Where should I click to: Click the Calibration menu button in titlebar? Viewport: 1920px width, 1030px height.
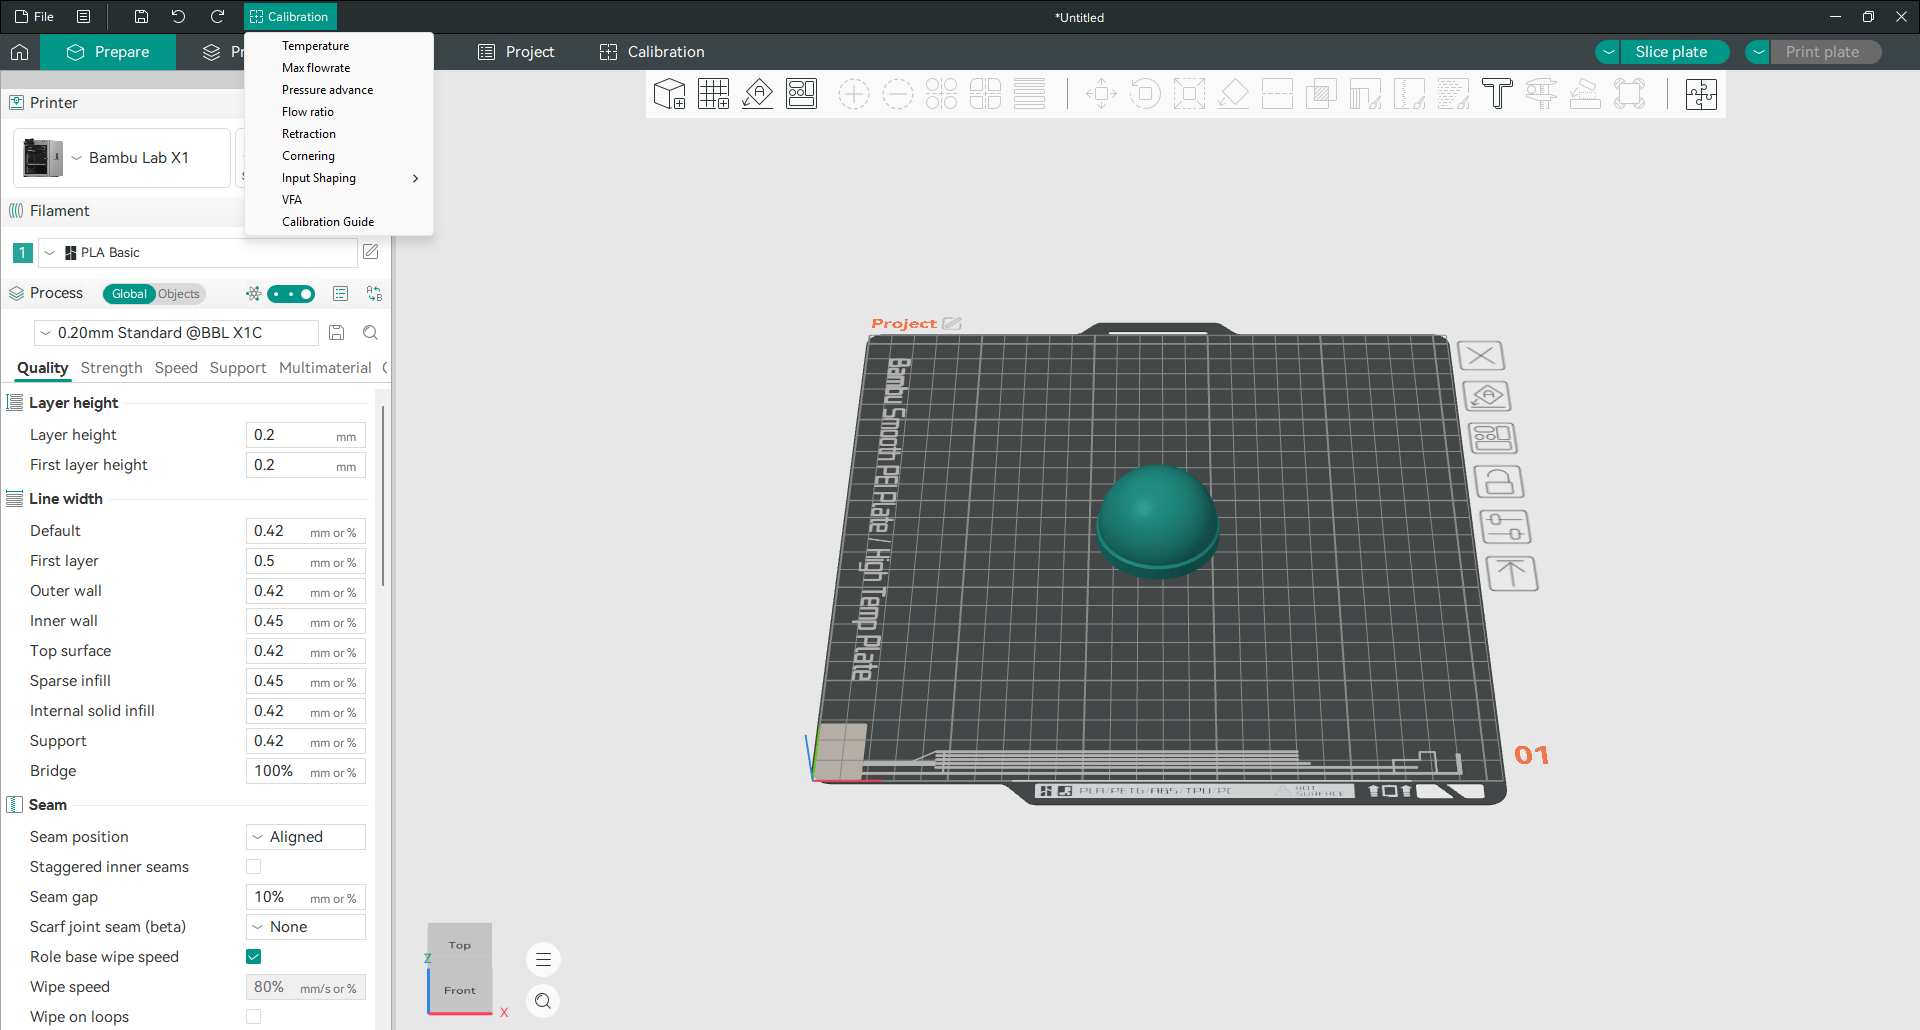290,17
